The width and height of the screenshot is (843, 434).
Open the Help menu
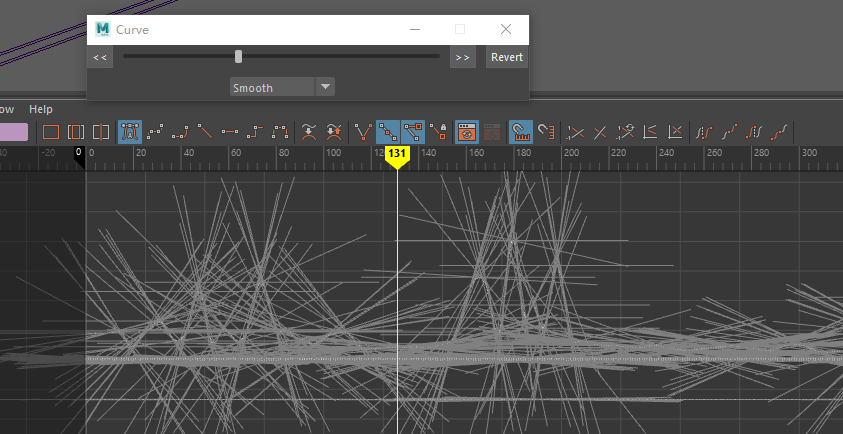click(41, 109)
